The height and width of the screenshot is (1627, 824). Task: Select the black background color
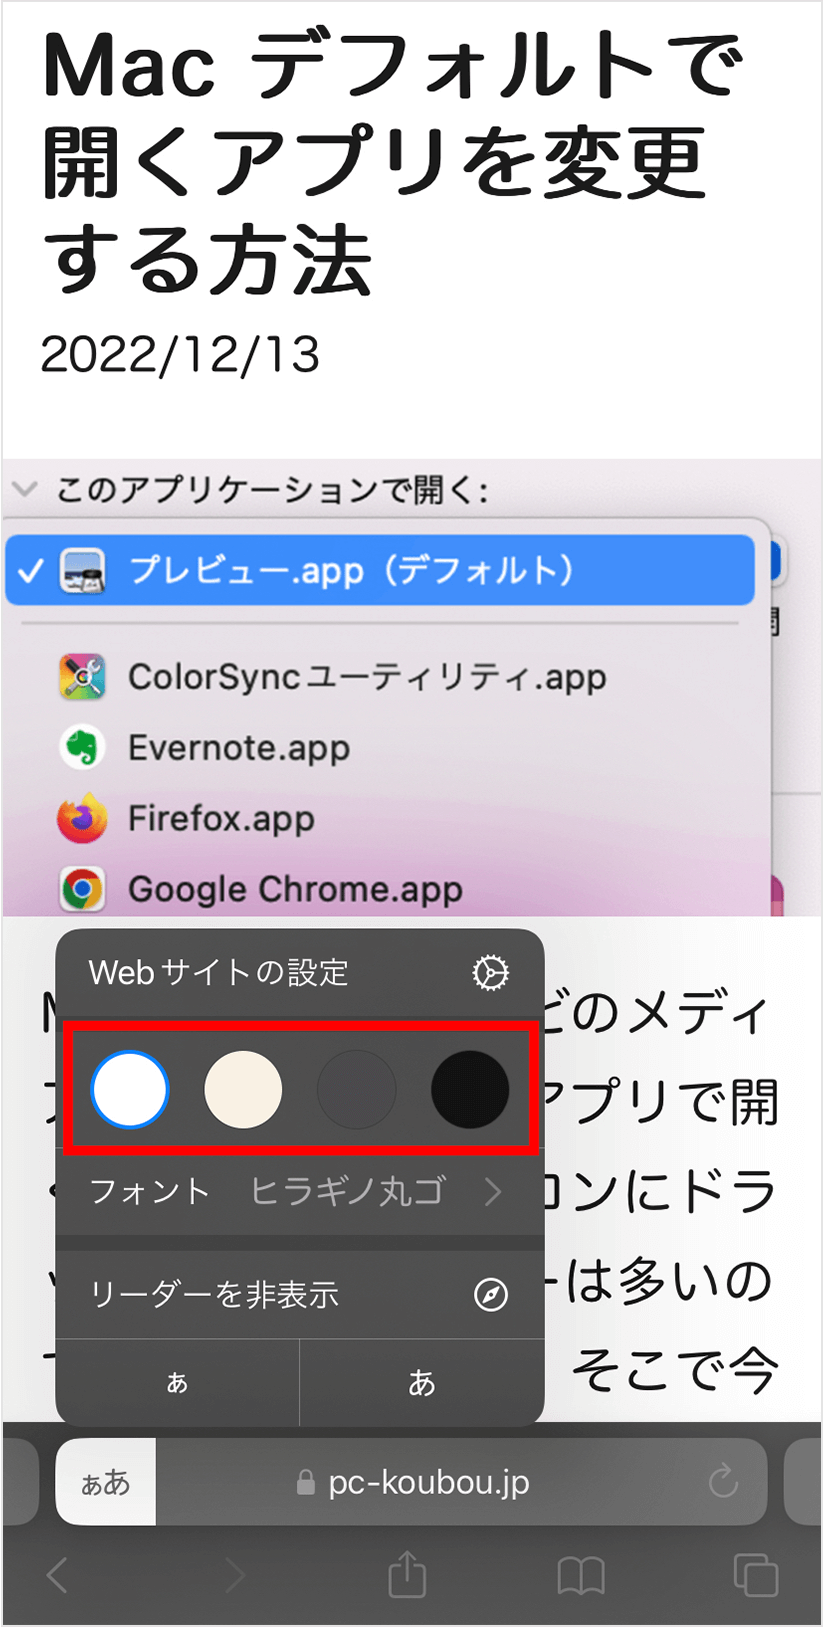470,1089
